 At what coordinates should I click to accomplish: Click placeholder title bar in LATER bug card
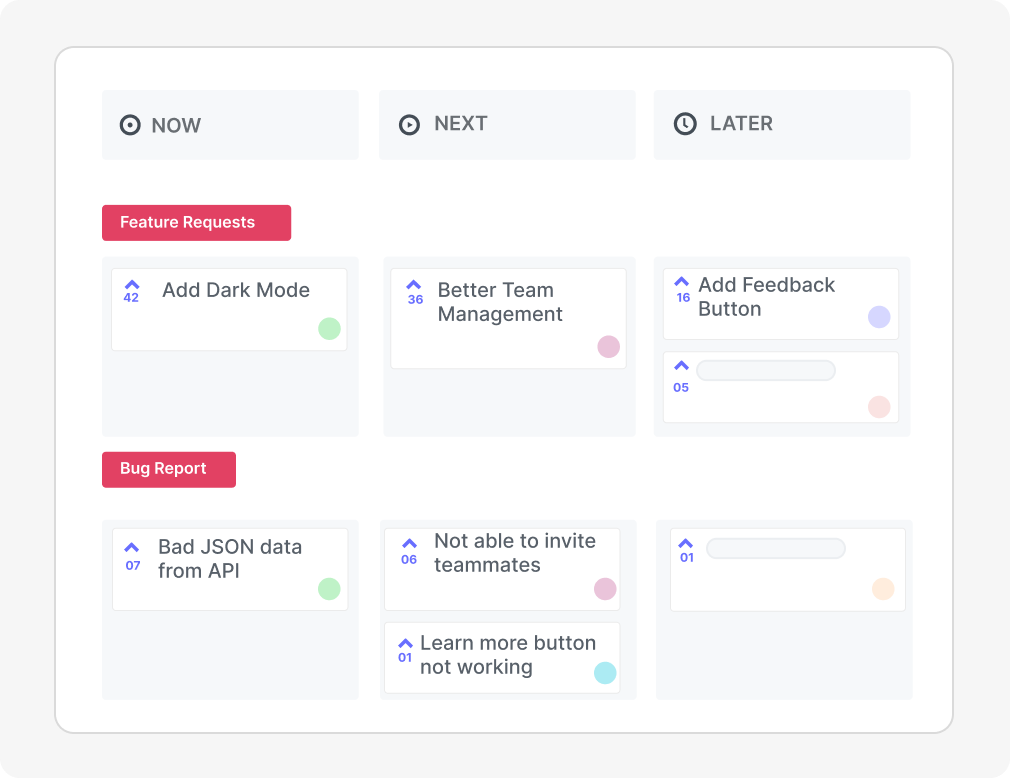776,549
